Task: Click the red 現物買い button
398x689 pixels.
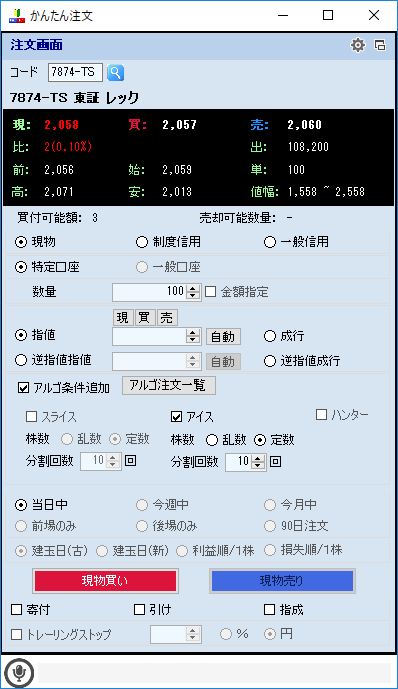Action: 105,581
